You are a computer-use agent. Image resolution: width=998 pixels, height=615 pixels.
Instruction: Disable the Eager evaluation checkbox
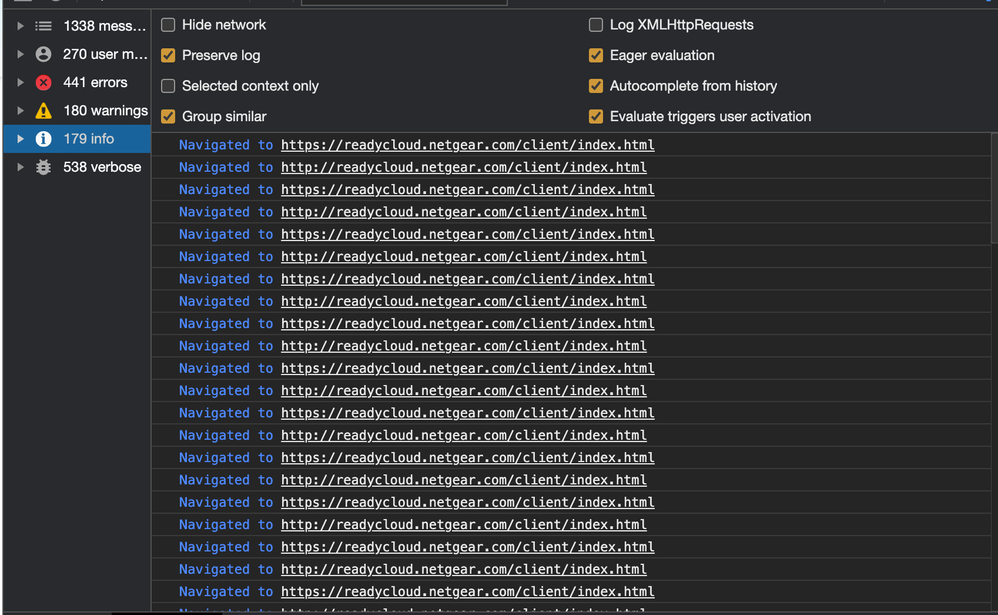[x=596, y=55]
